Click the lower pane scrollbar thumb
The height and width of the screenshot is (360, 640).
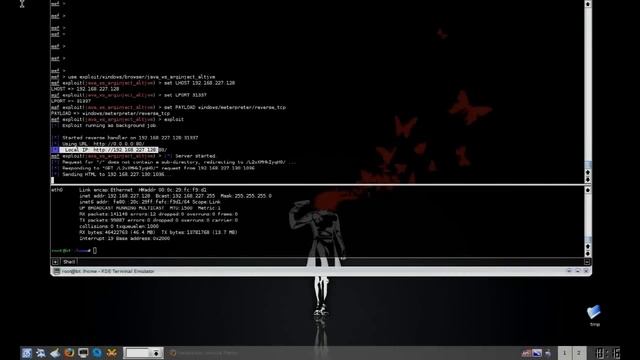588,239
